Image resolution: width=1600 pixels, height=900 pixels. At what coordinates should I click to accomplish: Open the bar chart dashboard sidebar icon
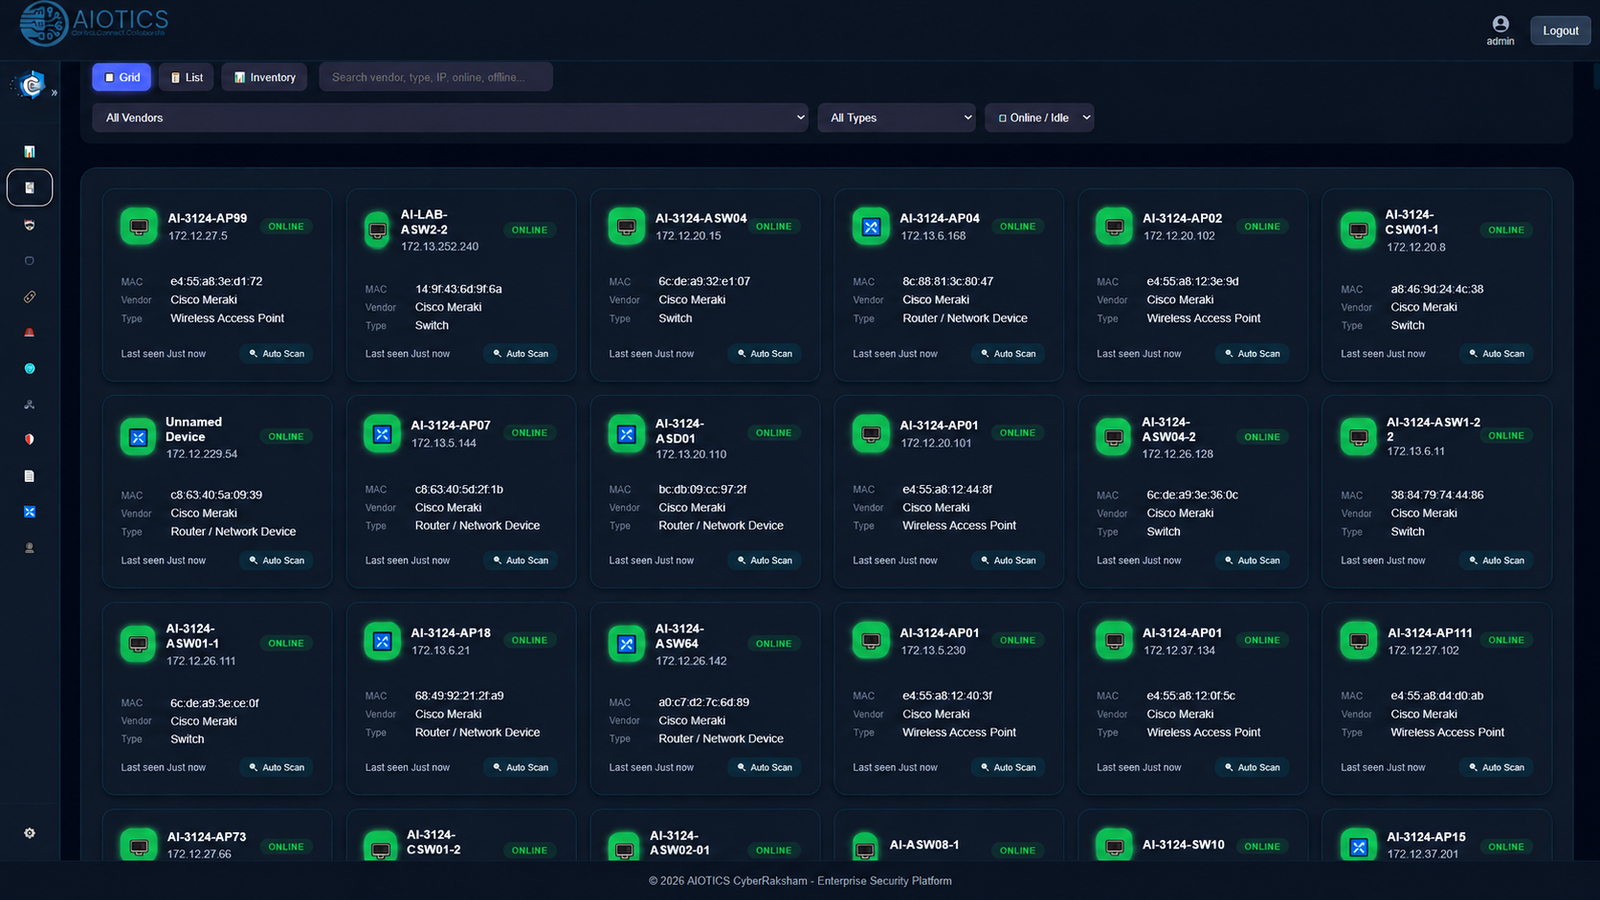point(29,152)
